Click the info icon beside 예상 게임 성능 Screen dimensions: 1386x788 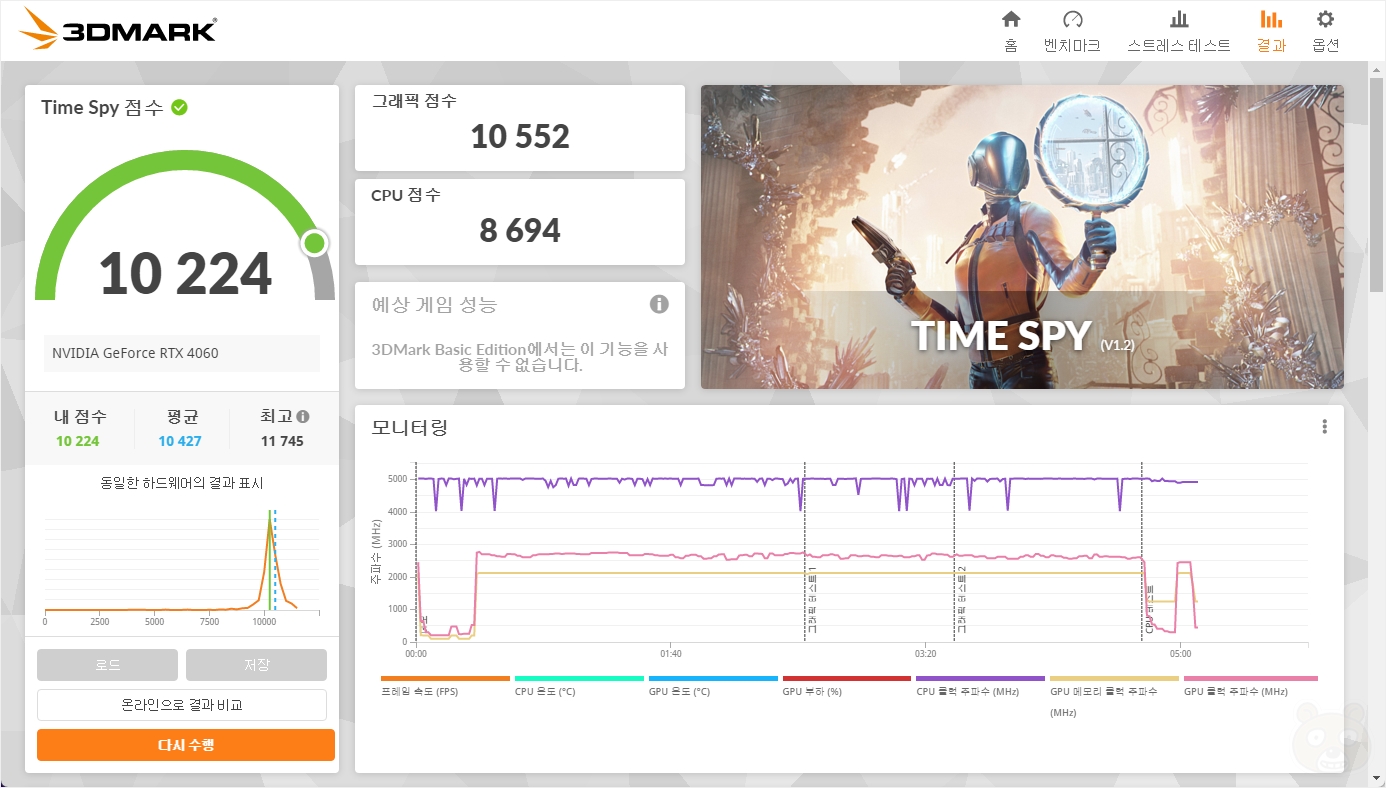(658, 304)
